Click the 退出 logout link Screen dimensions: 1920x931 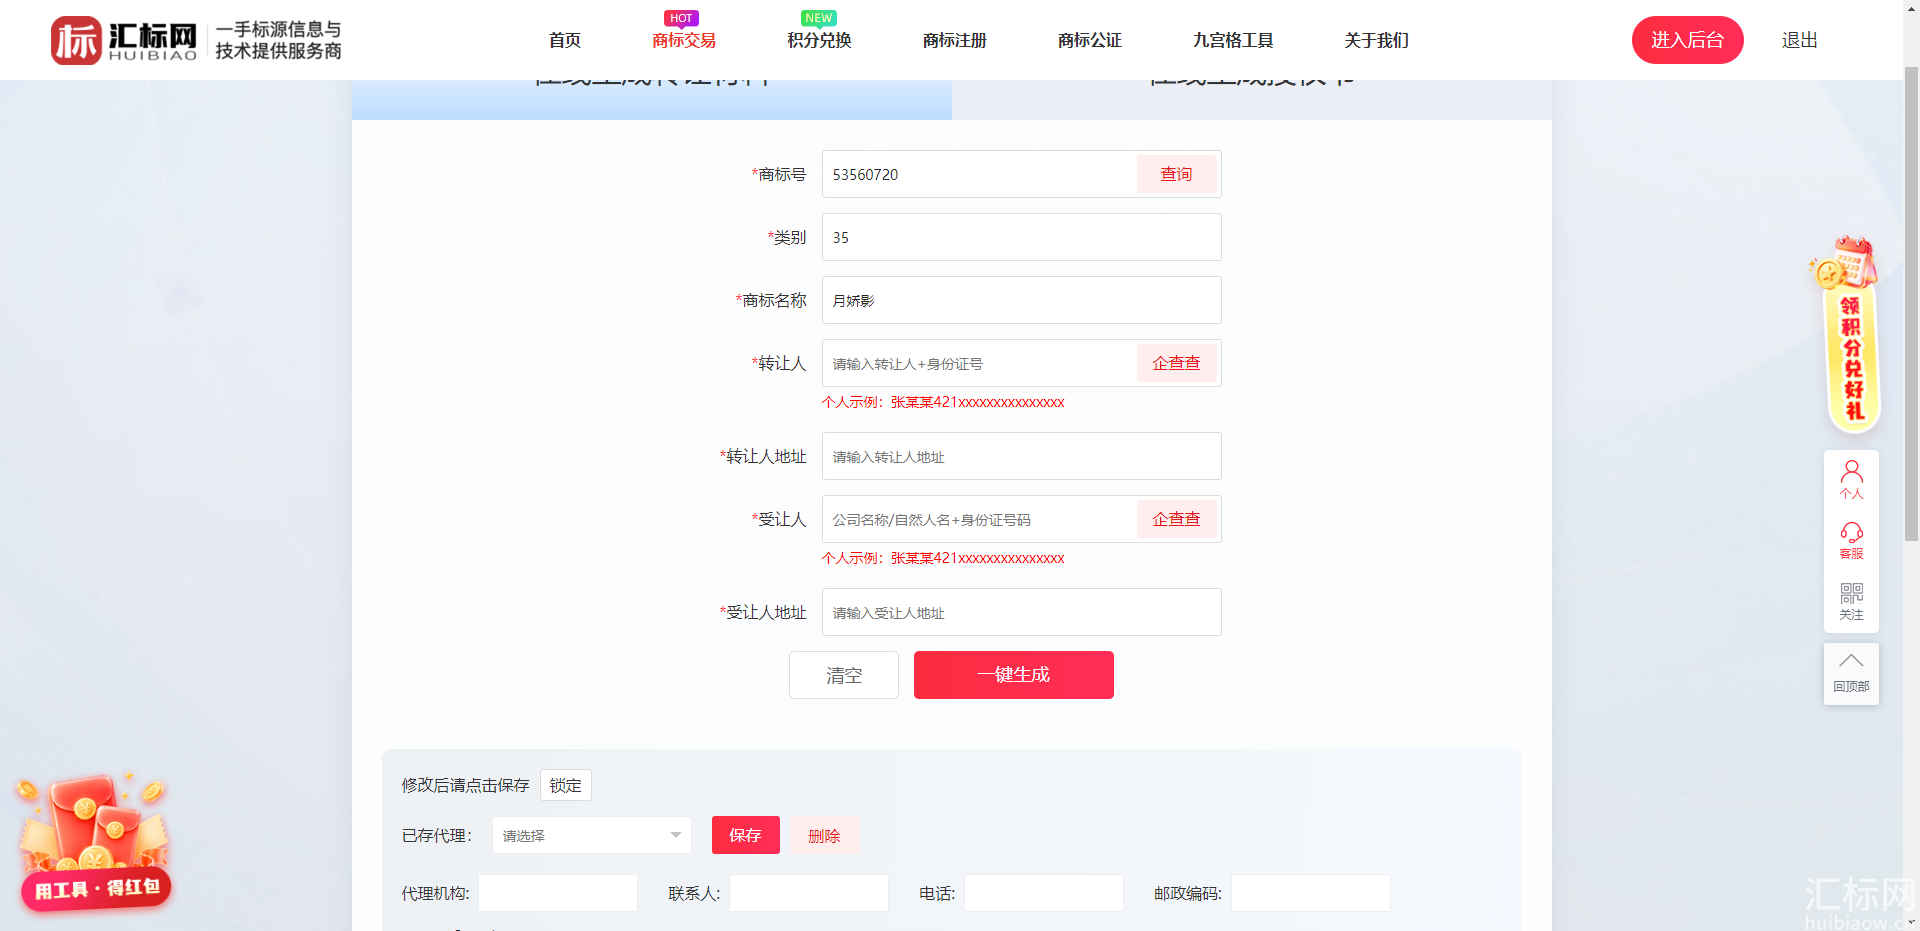tap(1800, 40)
